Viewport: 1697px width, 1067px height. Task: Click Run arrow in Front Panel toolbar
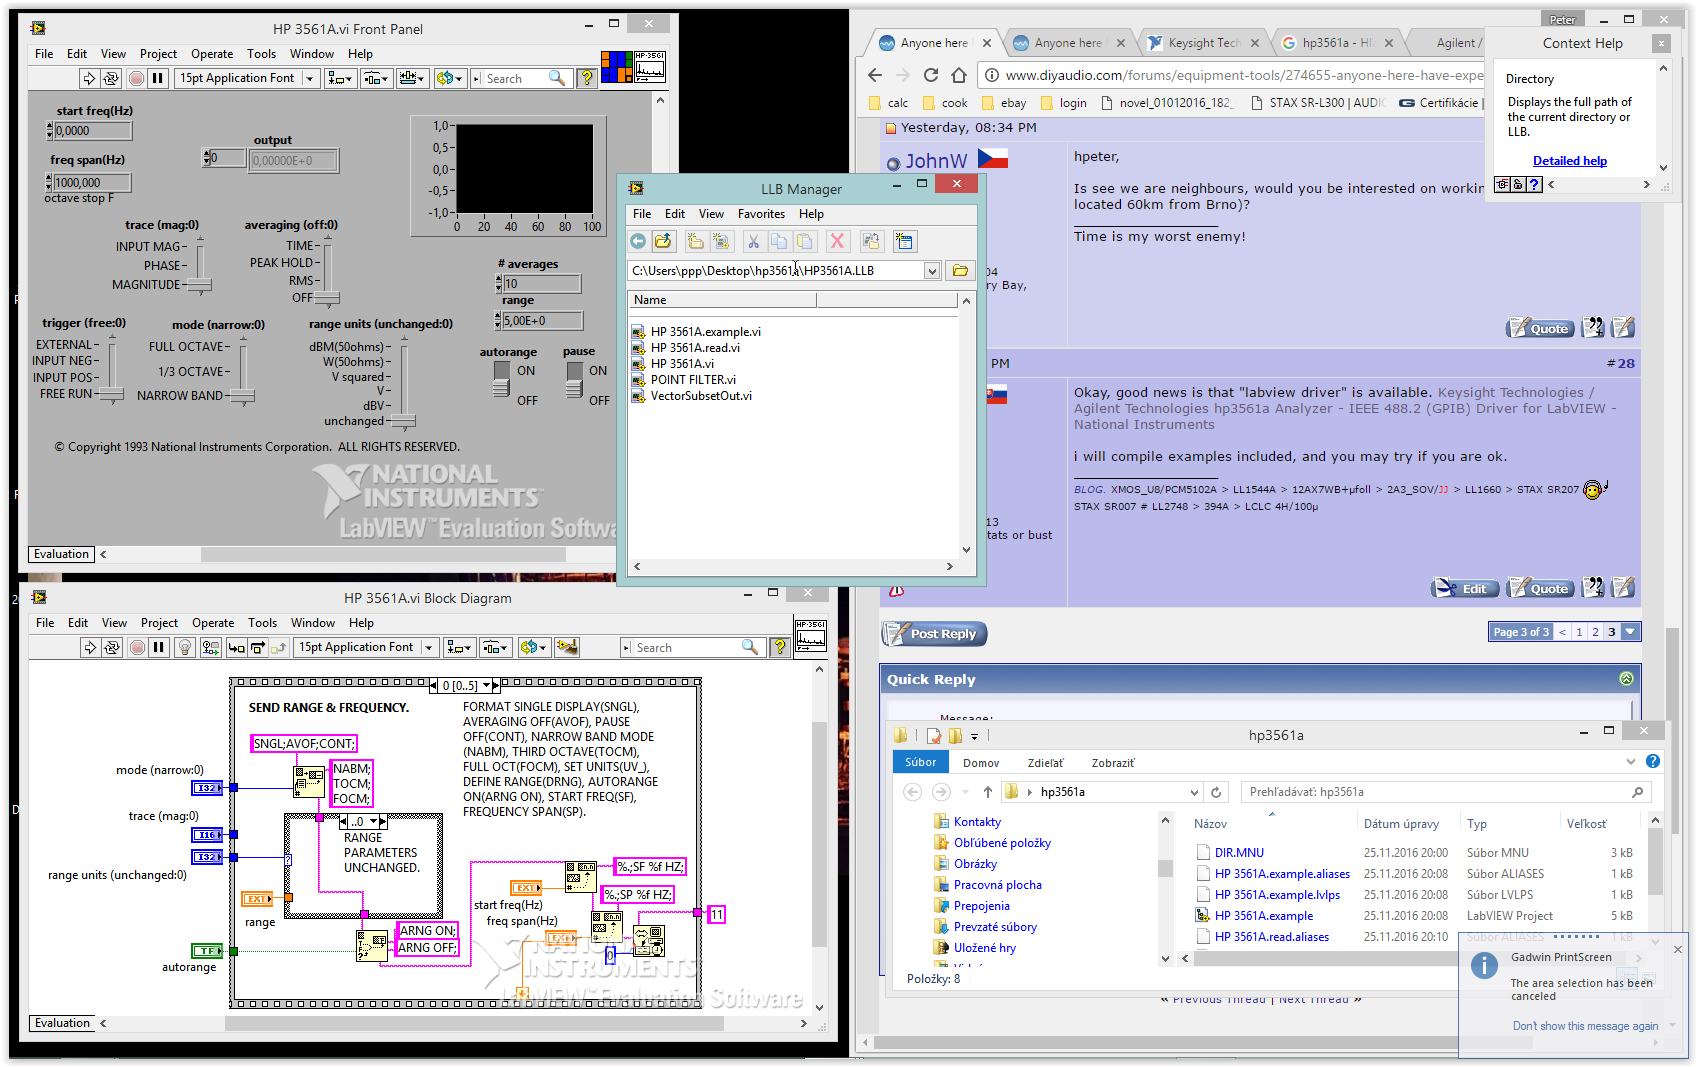pos(89,78)
